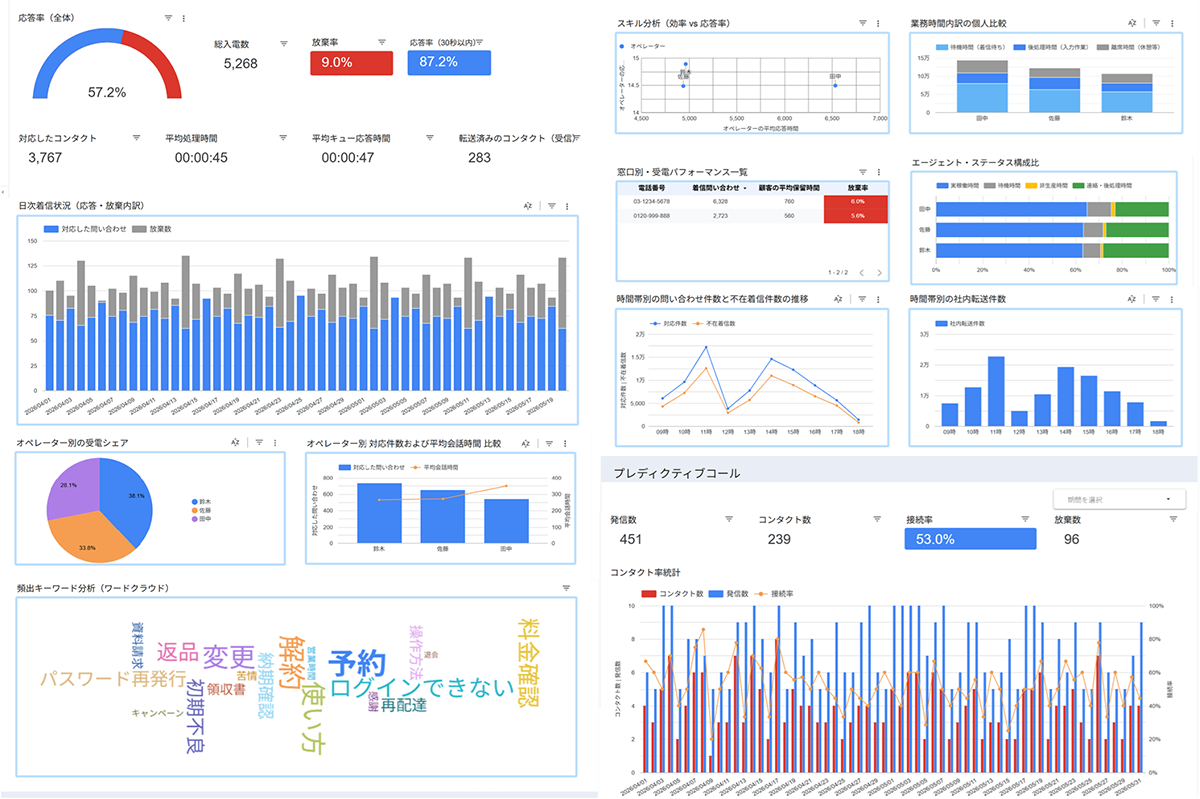Select table cell 0120-999-888
1200x799 pixels.
click(652, 215)
